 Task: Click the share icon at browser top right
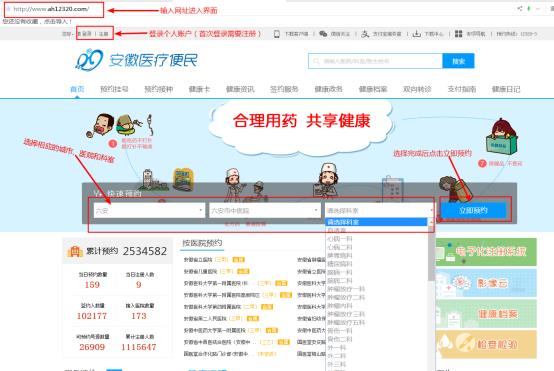[x=519, y=8]
